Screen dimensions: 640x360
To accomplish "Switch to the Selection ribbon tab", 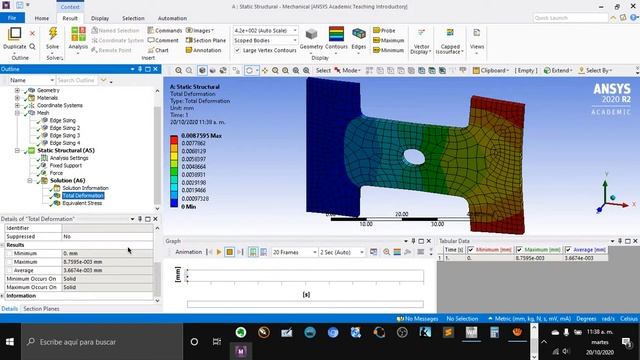I will (x=133, y=18).
